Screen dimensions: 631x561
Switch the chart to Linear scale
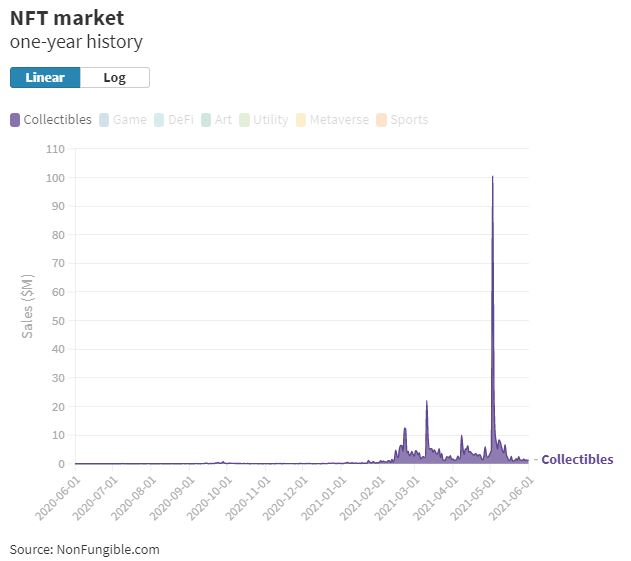tap(45, 78)
